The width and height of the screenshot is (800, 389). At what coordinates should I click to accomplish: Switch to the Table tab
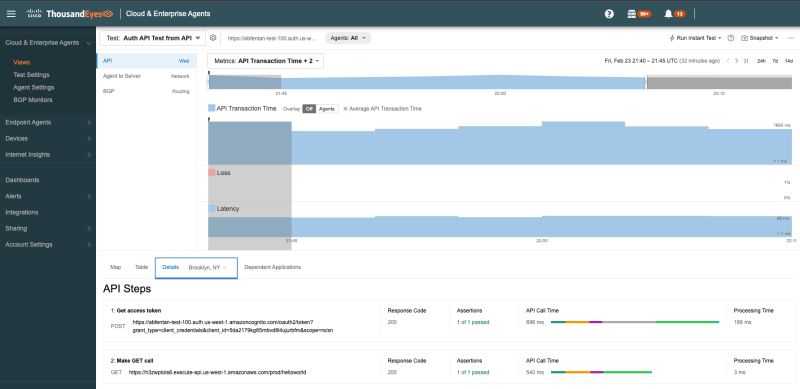pos(141,268)
